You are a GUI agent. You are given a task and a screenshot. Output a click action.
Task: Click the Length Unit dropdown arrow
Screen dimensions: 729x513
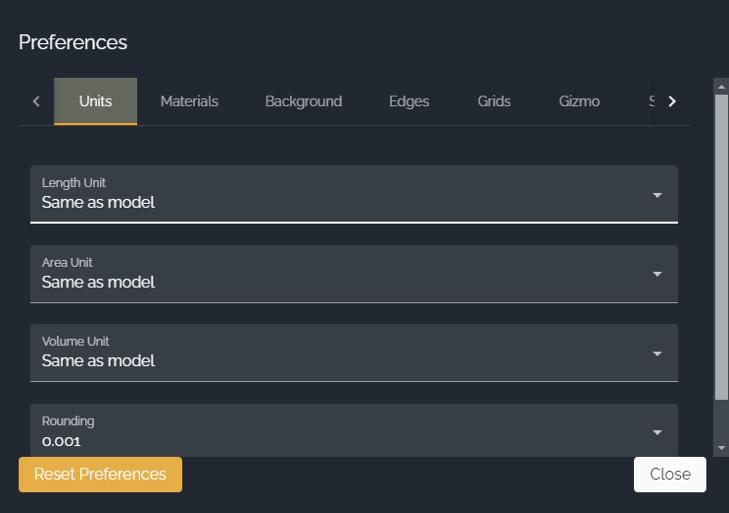click(x=657, y=195)
